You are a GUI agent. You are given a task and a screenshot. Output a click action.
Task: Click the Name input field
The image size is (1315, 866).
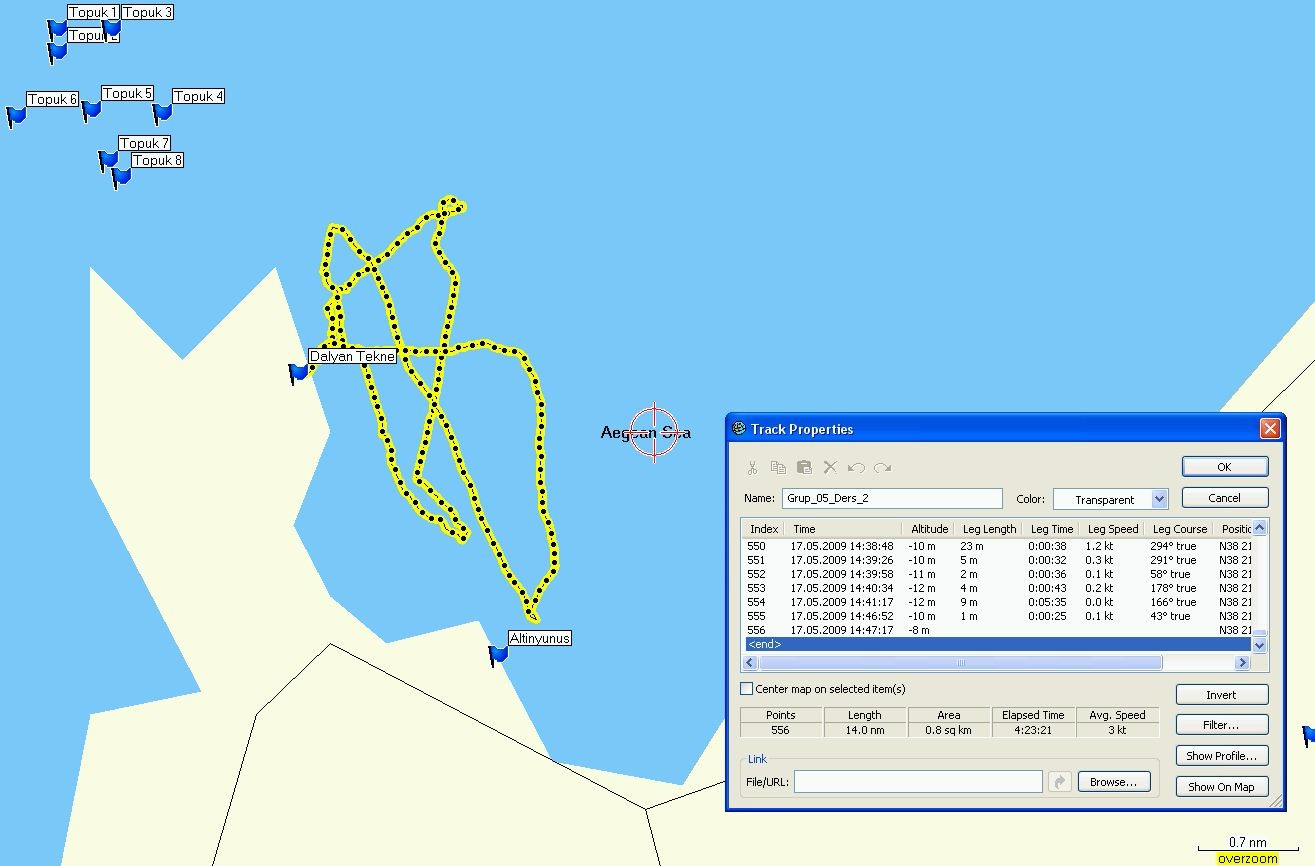coord(892,498)
